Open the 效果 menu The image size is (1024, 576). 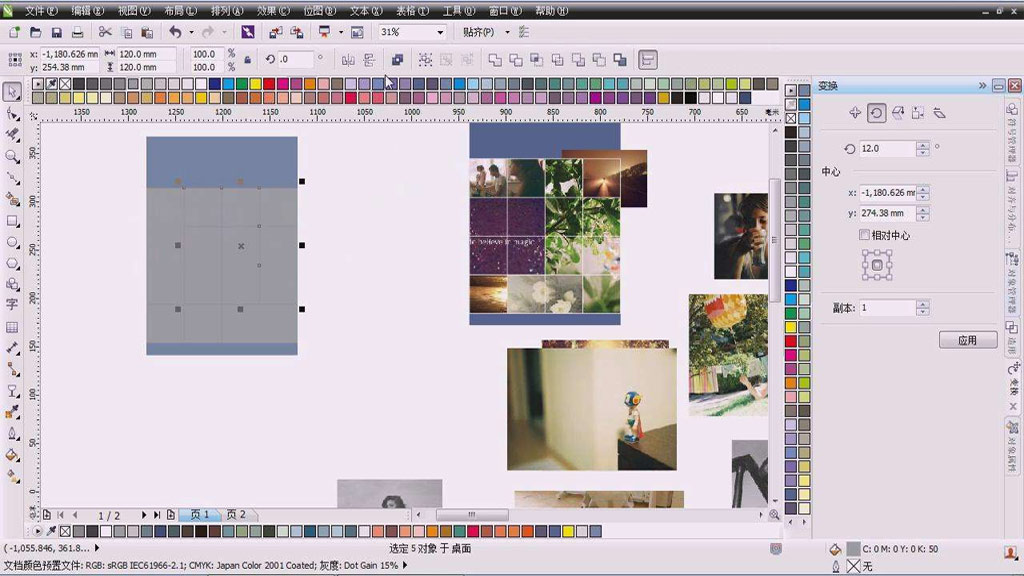(272, 10)
